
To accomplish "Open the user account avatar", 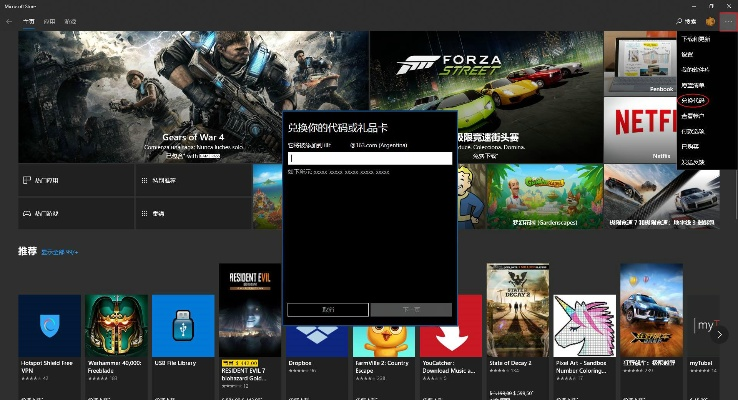I will tap(710, 21).
